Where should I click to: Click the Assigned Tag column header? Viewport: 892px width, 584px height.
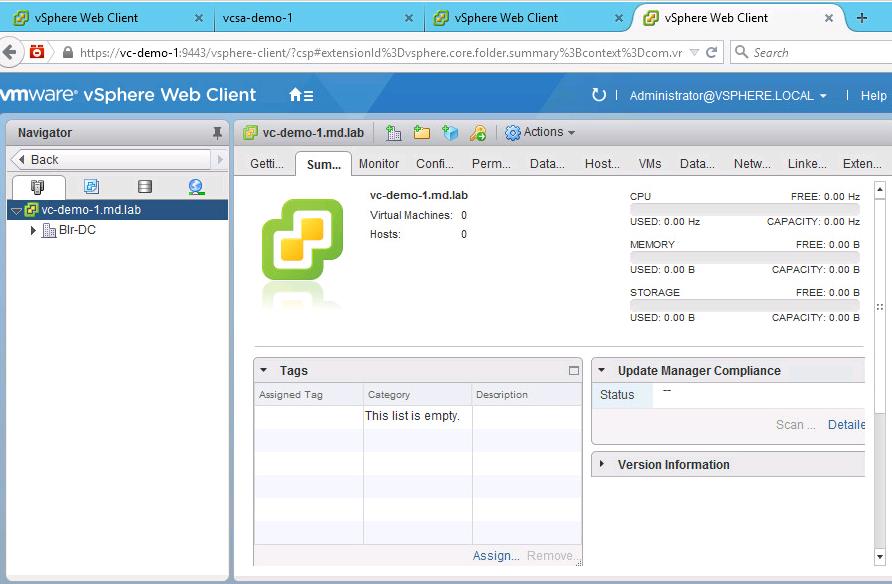pyautogui.click(x=308, y=395)
